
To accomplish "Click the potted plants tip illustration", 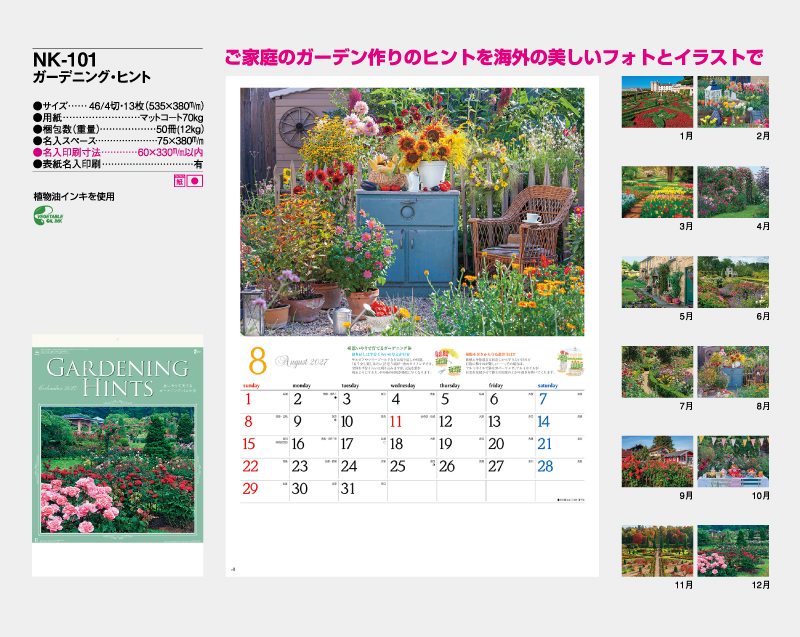I will pos(571,362).
